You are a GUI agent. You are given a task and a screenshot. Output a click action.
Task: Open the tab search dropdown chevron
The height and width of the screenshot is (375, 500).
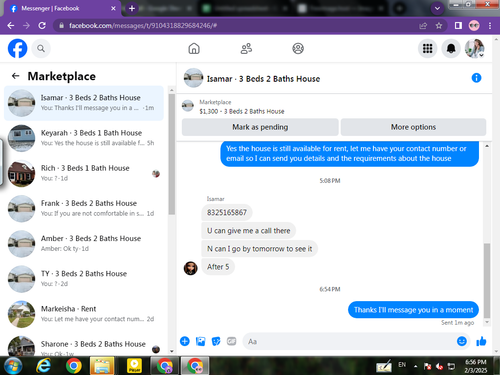tap(437, 8)
